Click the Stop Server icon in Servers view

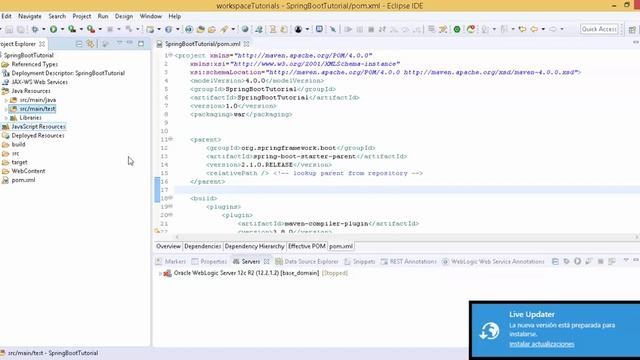pos(600,261)
